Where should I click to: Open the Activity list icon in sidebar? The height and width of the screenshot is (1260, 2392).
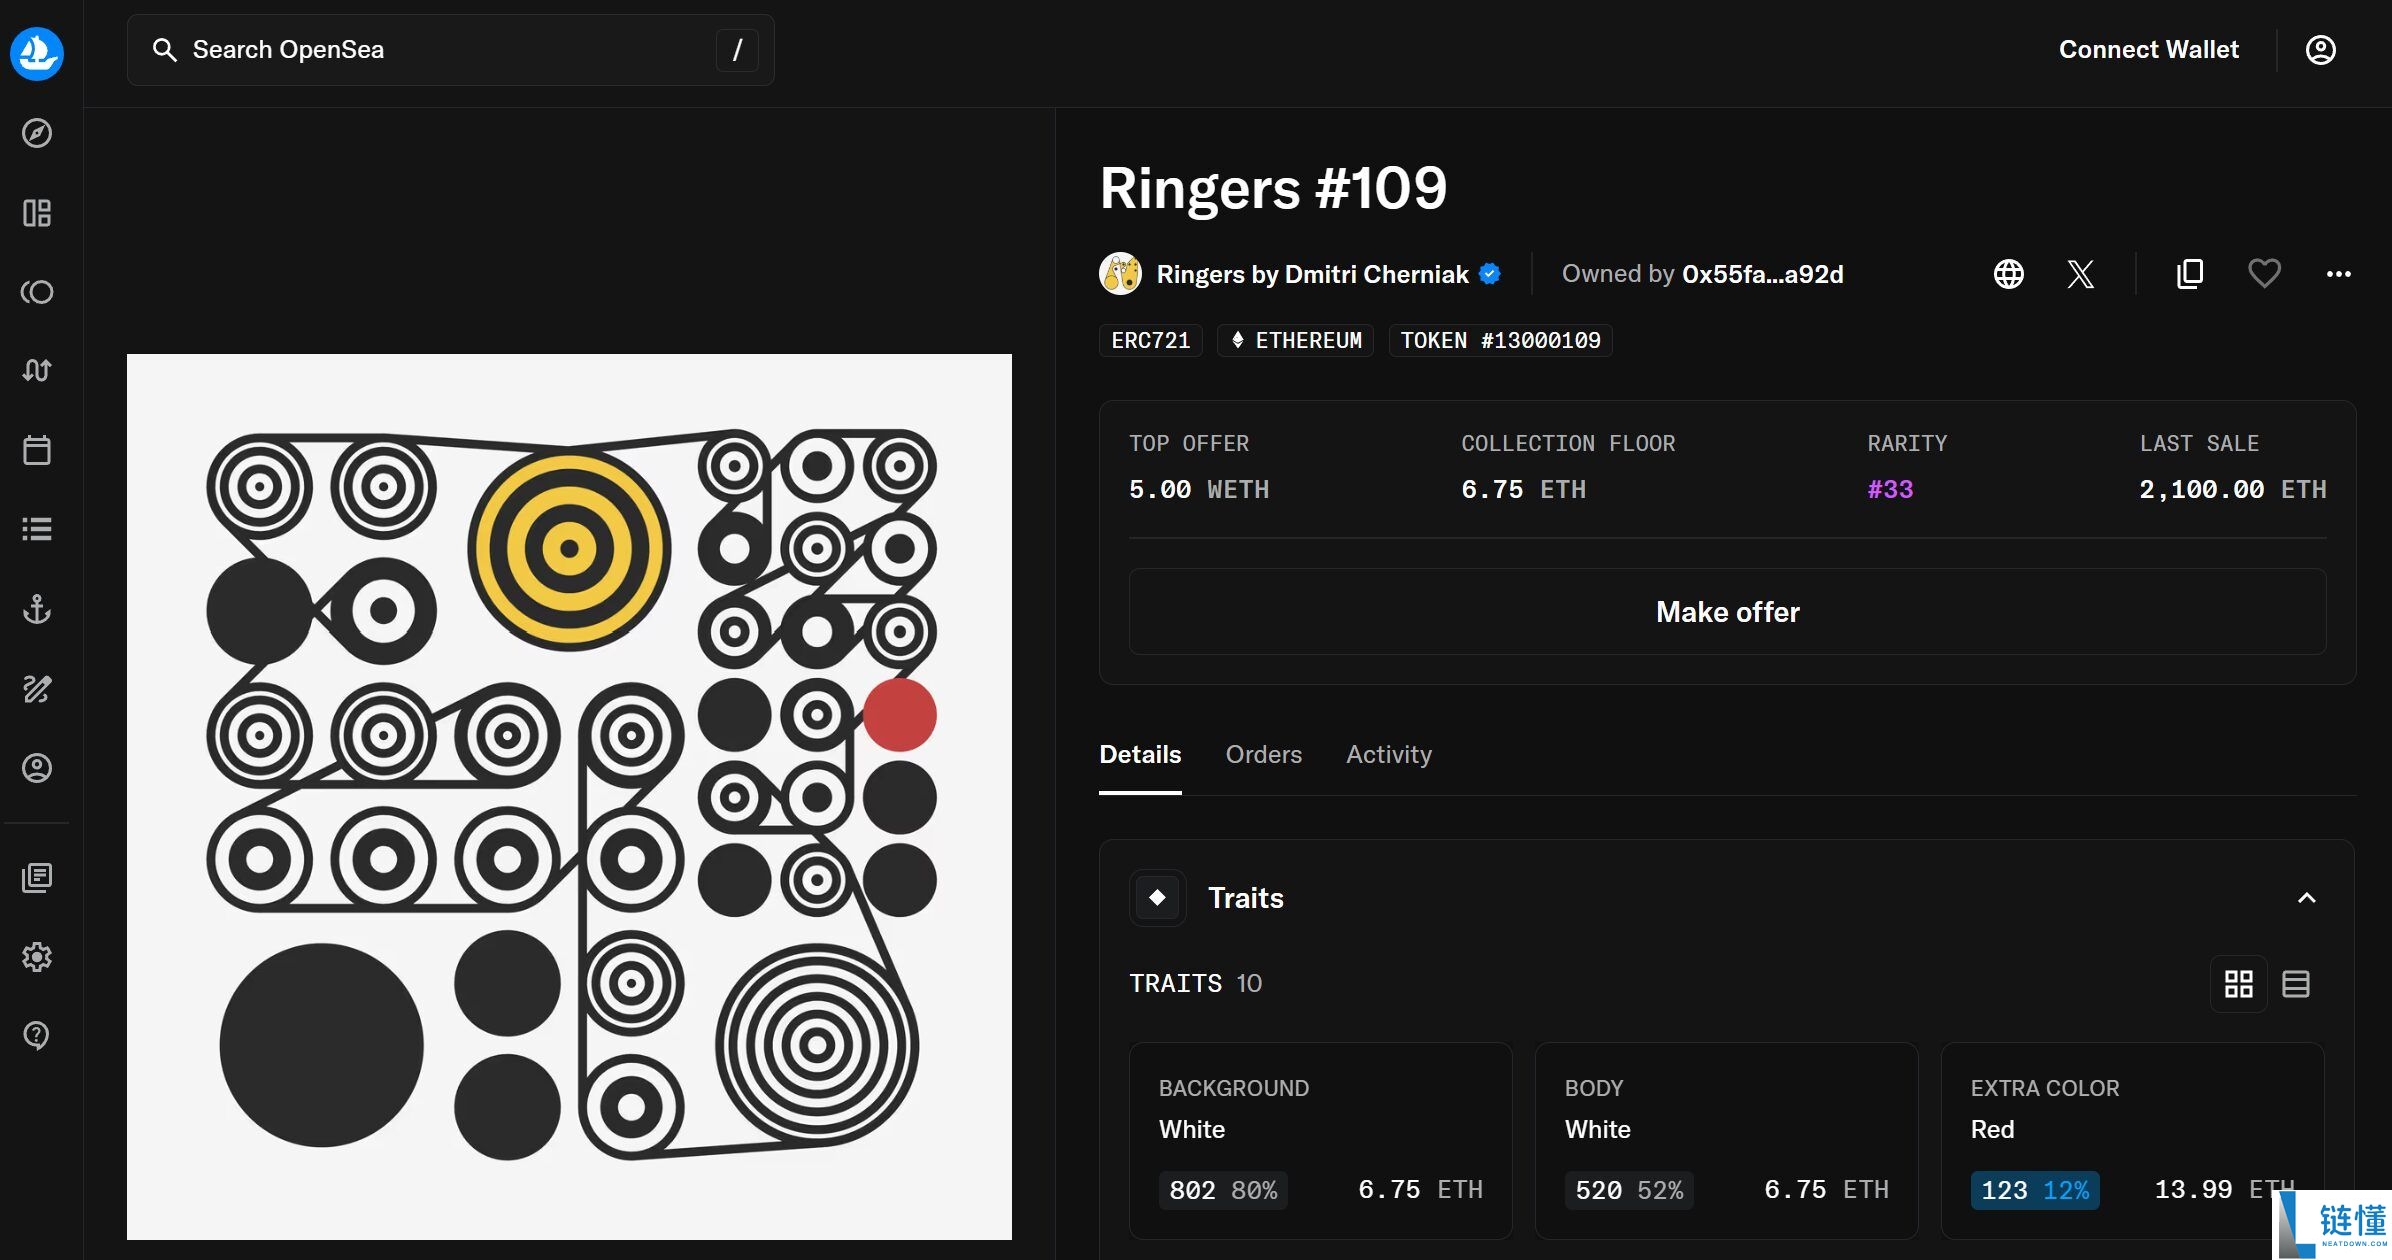(x=37, y=529)
